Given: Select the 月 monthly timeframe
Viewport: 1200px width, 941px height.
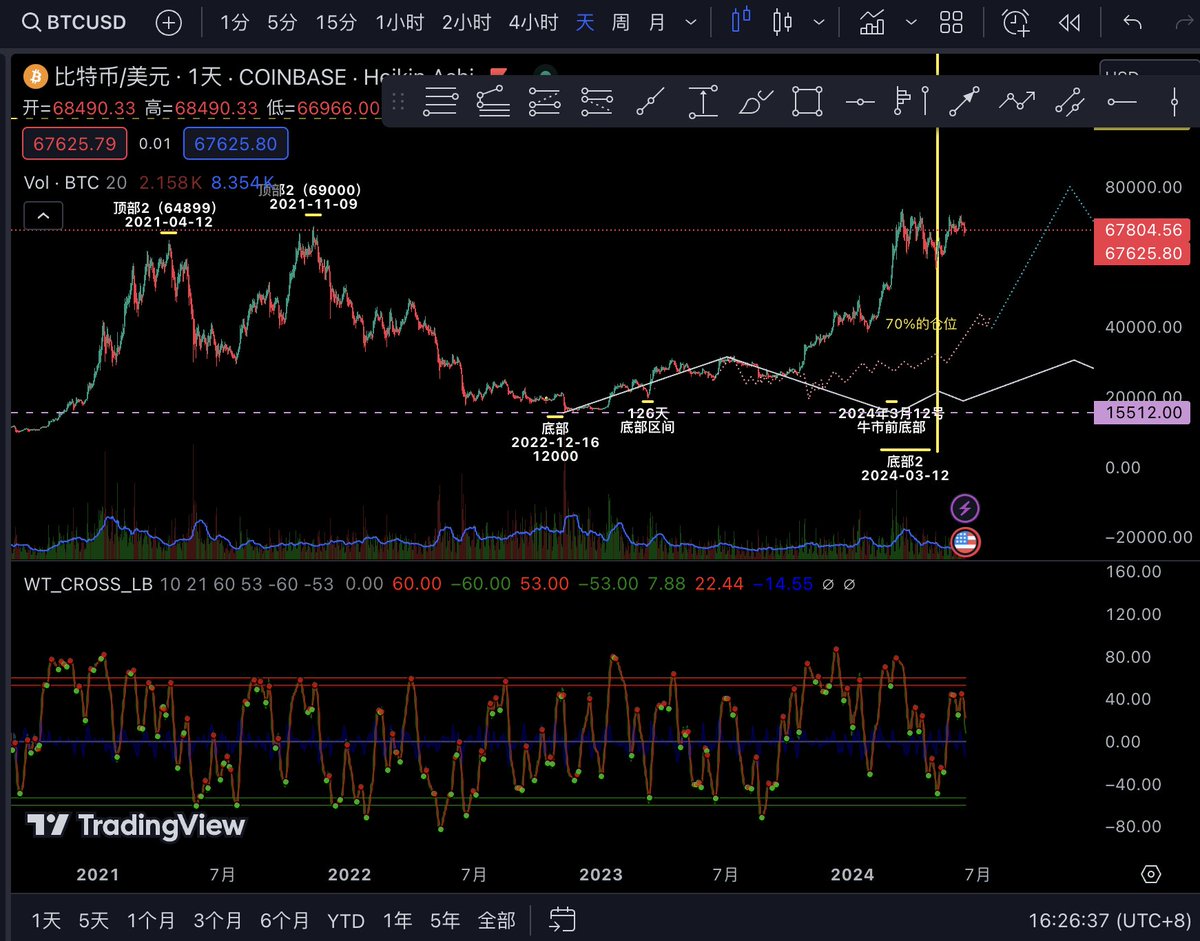Looking at the screenshot, I should point(657,22).
